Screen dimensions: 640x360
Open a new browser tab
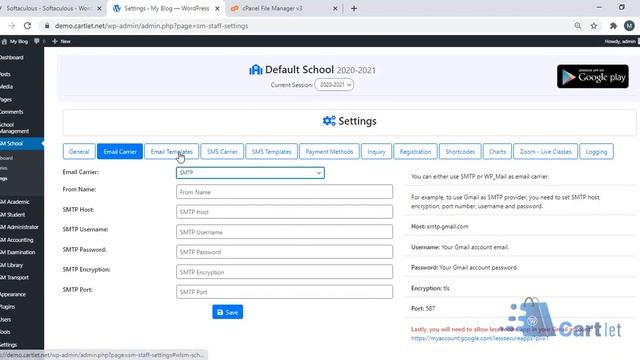coord(354,8)
